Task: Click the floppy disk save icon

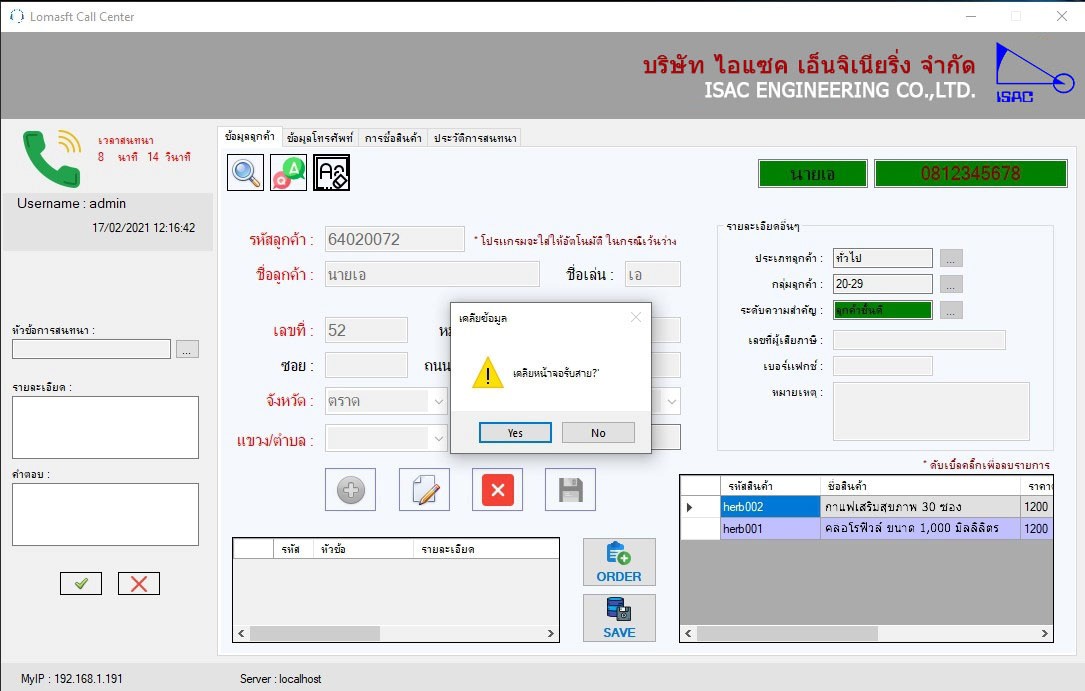Action: pyautogui.click(x=570, y=490)
